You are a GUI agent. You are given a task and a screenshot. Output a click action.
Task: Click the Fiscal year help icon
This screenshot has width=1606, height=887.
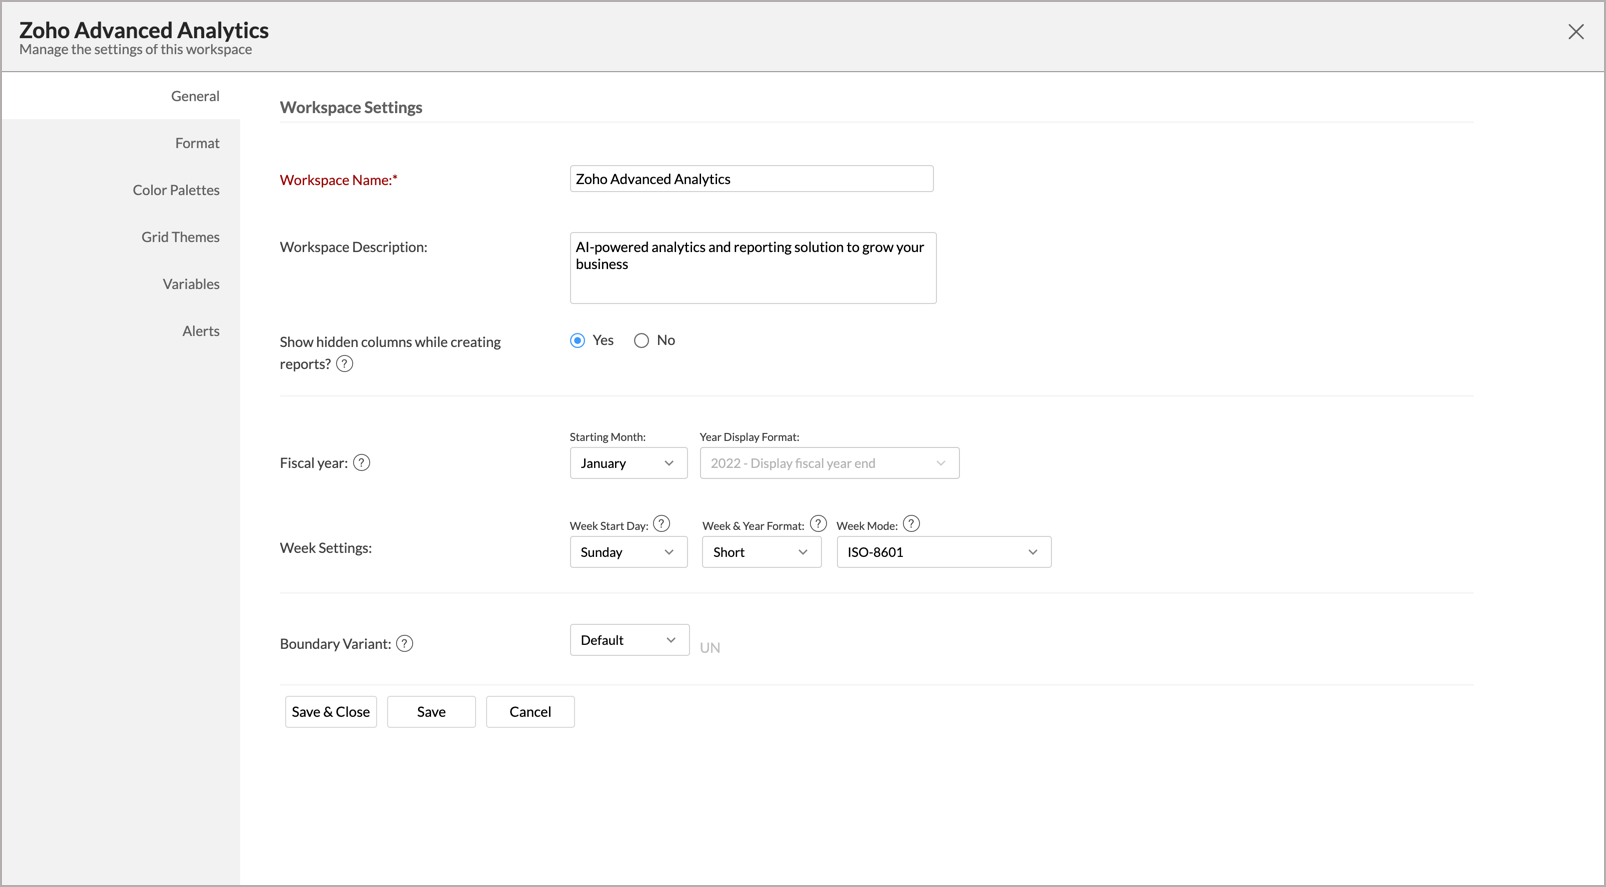click(362, 463)
